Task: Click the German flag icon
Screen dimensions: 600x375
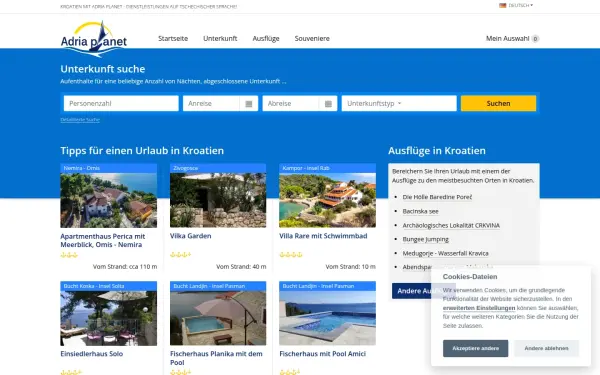Action: coord(502,5)
